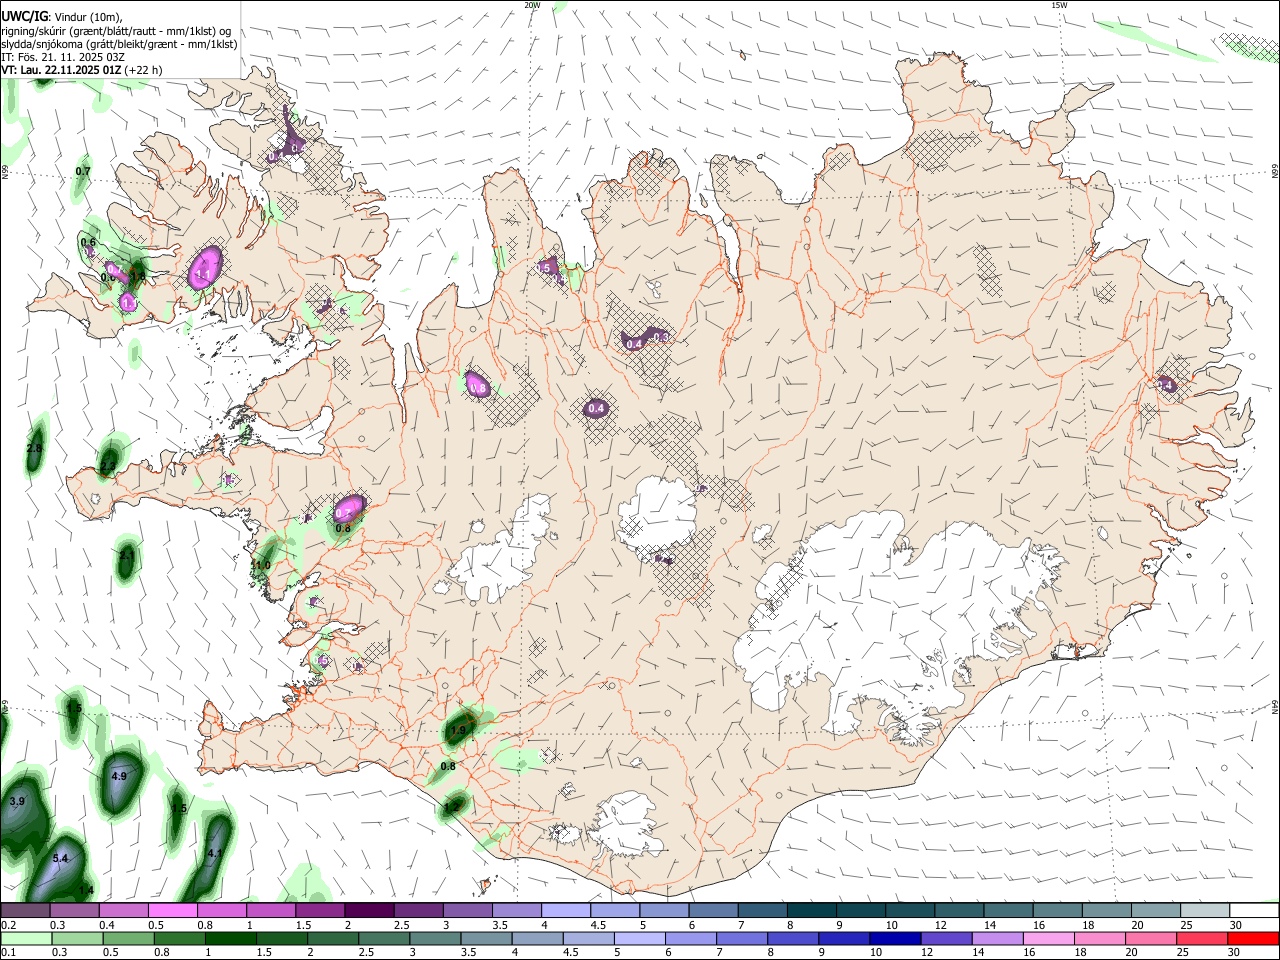Click the dark plum 0.2–0.3 swatch in upper legend
The width and height of the screenshot is (1280, 960).
tap(25, 910)
